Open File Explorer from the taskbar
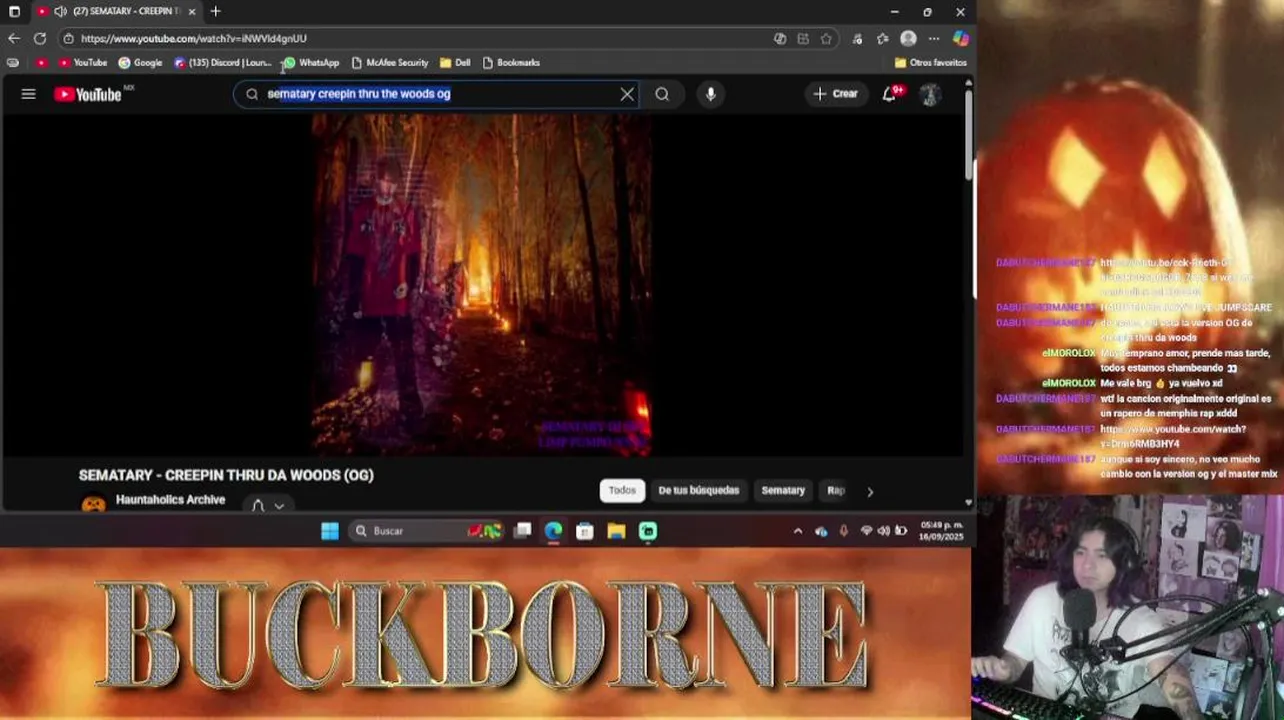This screenshot has height=720, width=1284. click(x=616, y=531)
